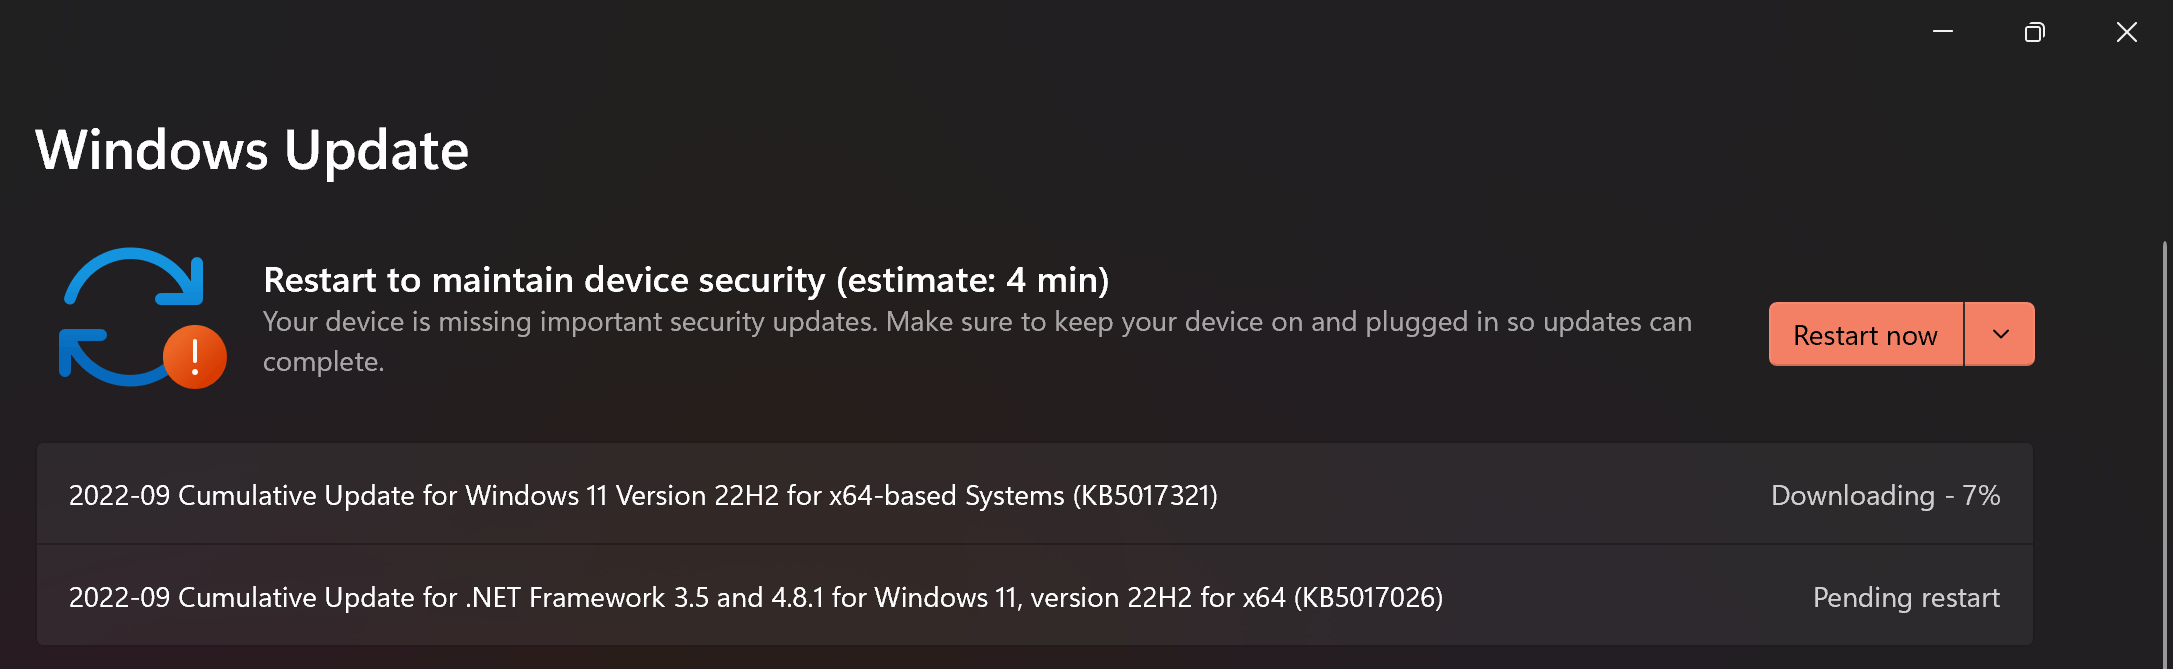Viewport: 2173px width, 669px height.
Task: Click the KB5017026 update name text
Action: [x=755, y=597]
